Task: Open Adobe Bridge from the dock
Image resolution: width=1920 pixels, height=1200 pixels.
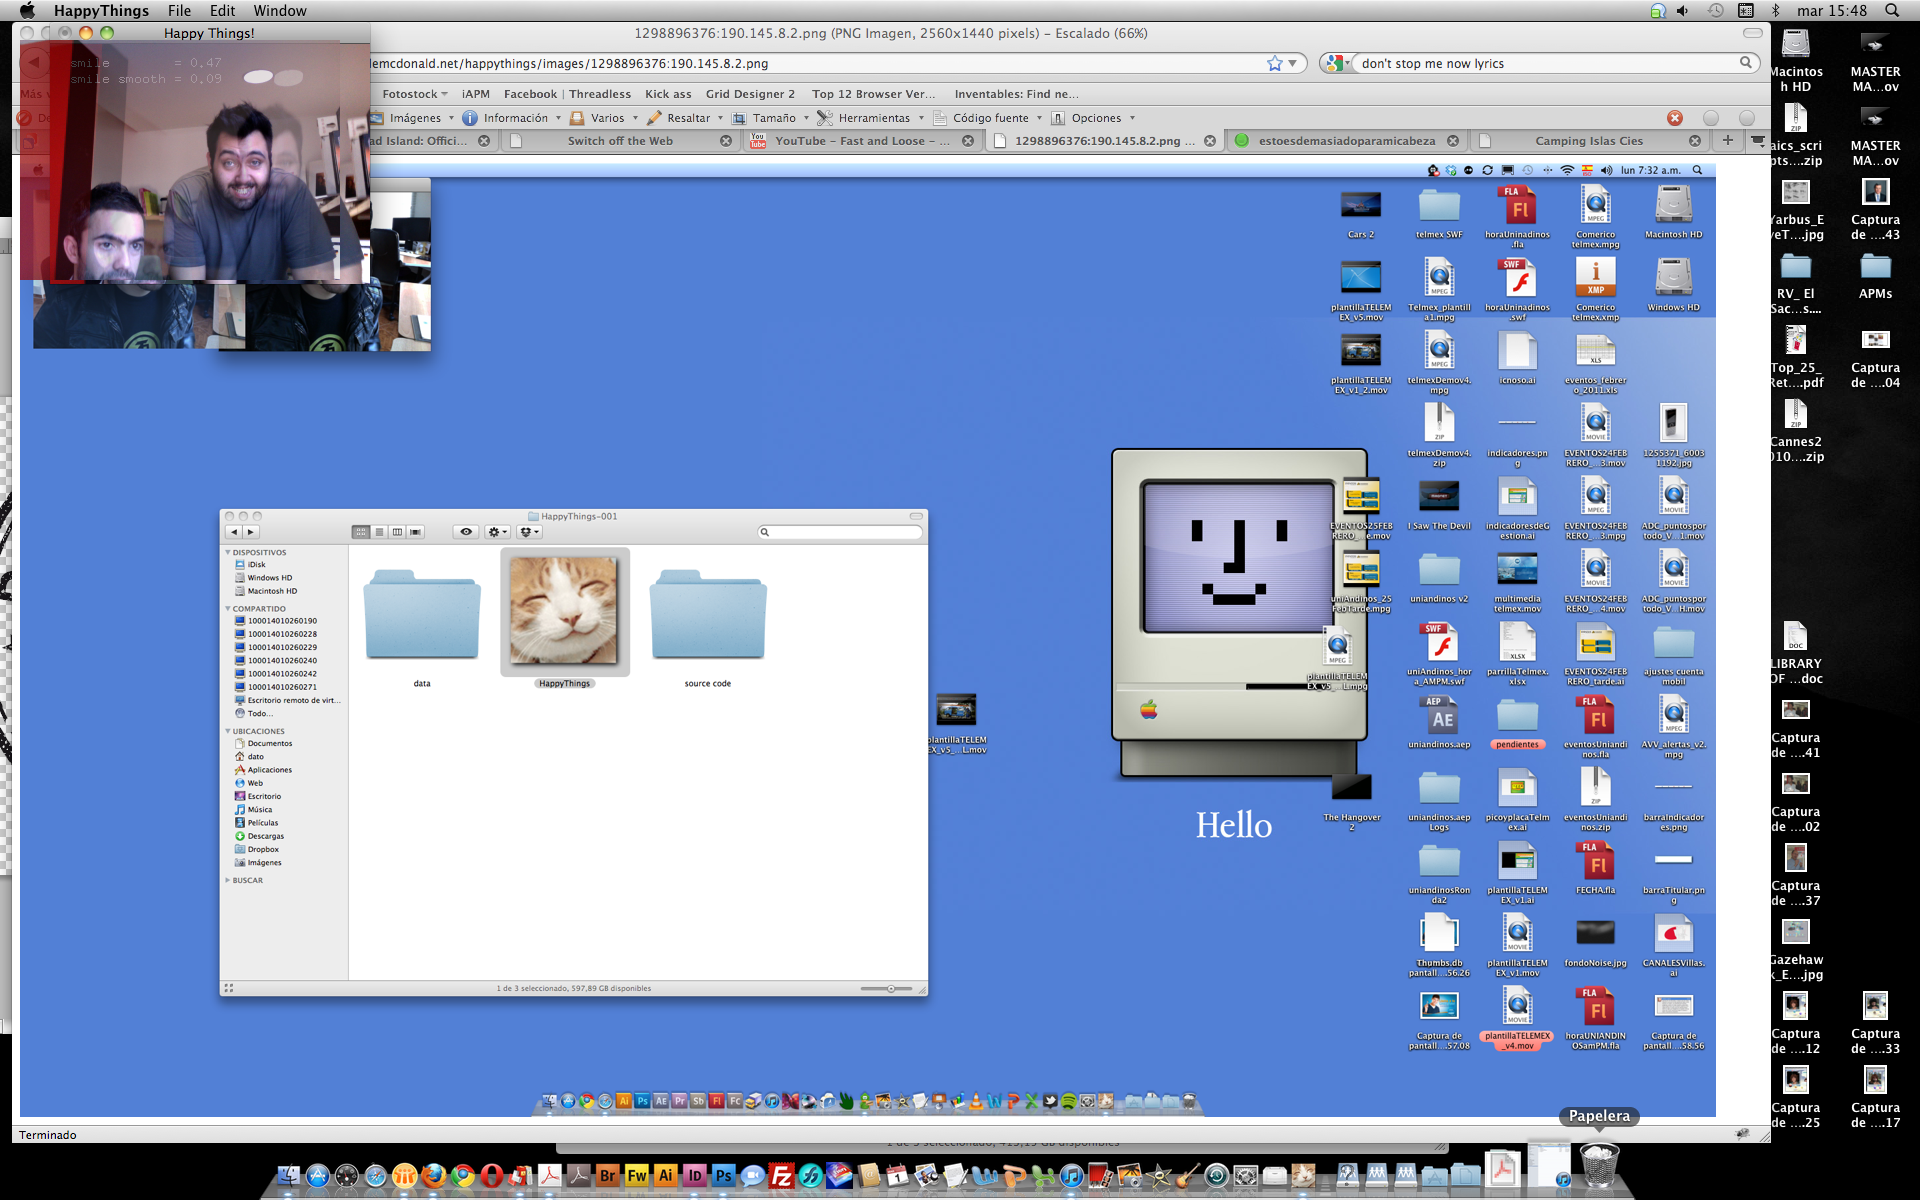Action: [607, 1176]
